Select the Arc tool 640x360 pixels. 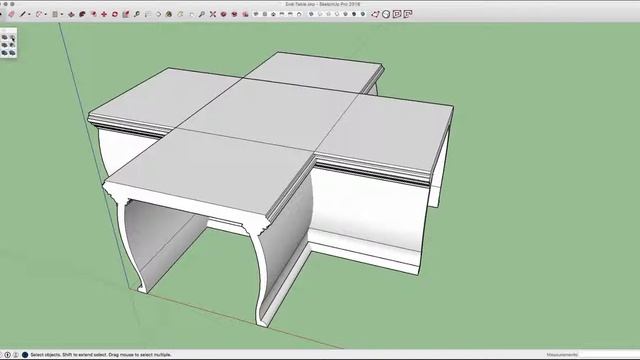pyautogui.click(x=39, y=14)
